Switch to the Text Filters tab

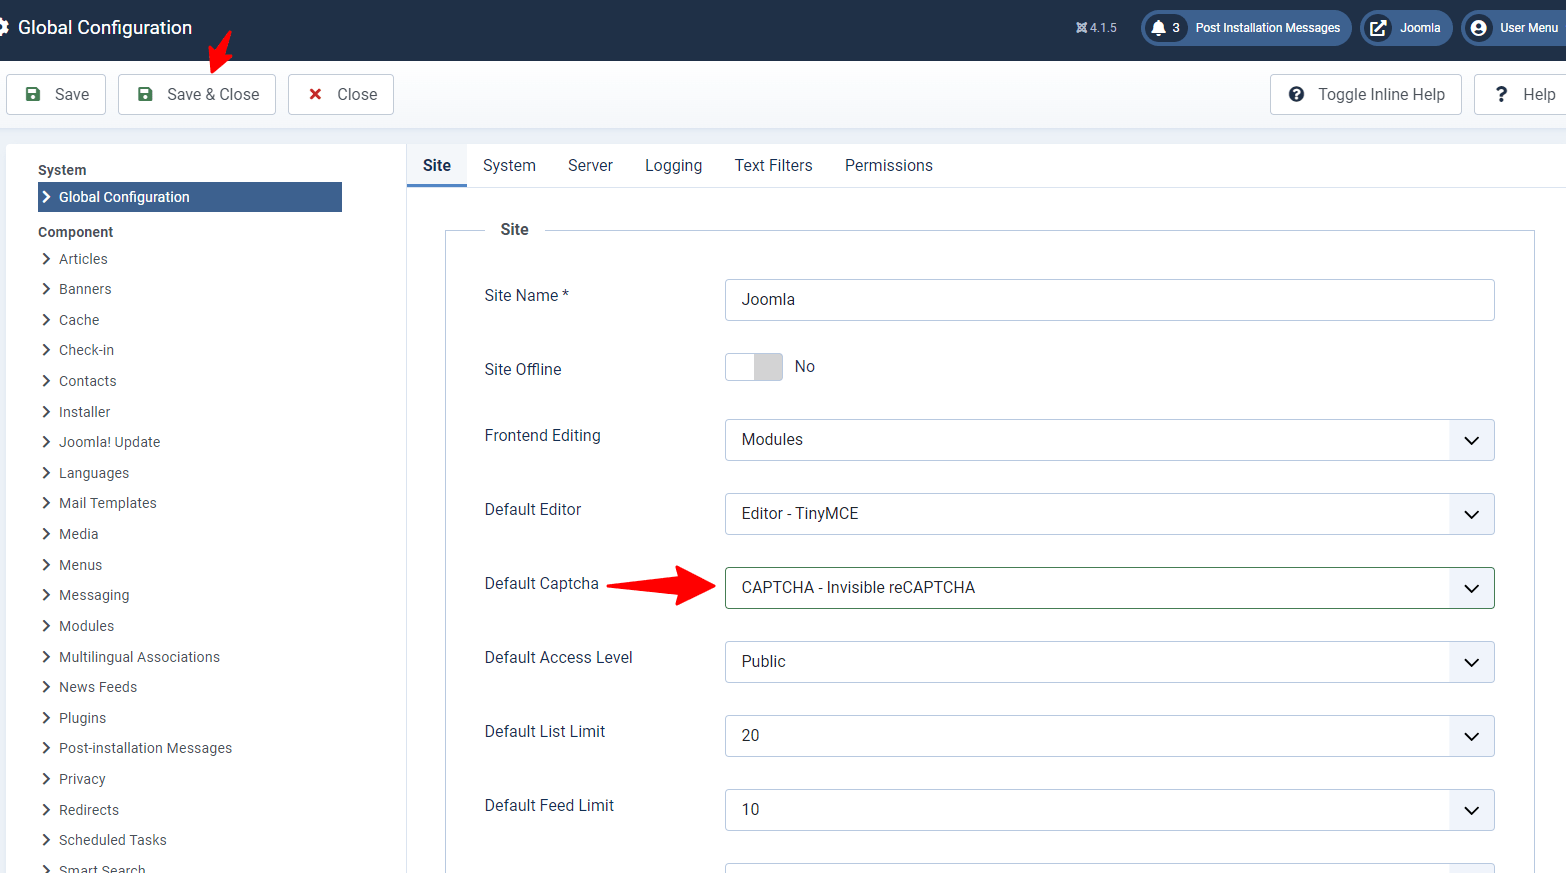(x=773, y=165)
